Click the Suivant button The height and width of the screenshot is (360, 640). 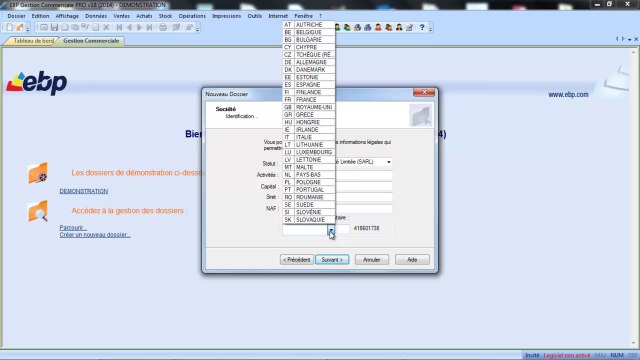point(332,260)
